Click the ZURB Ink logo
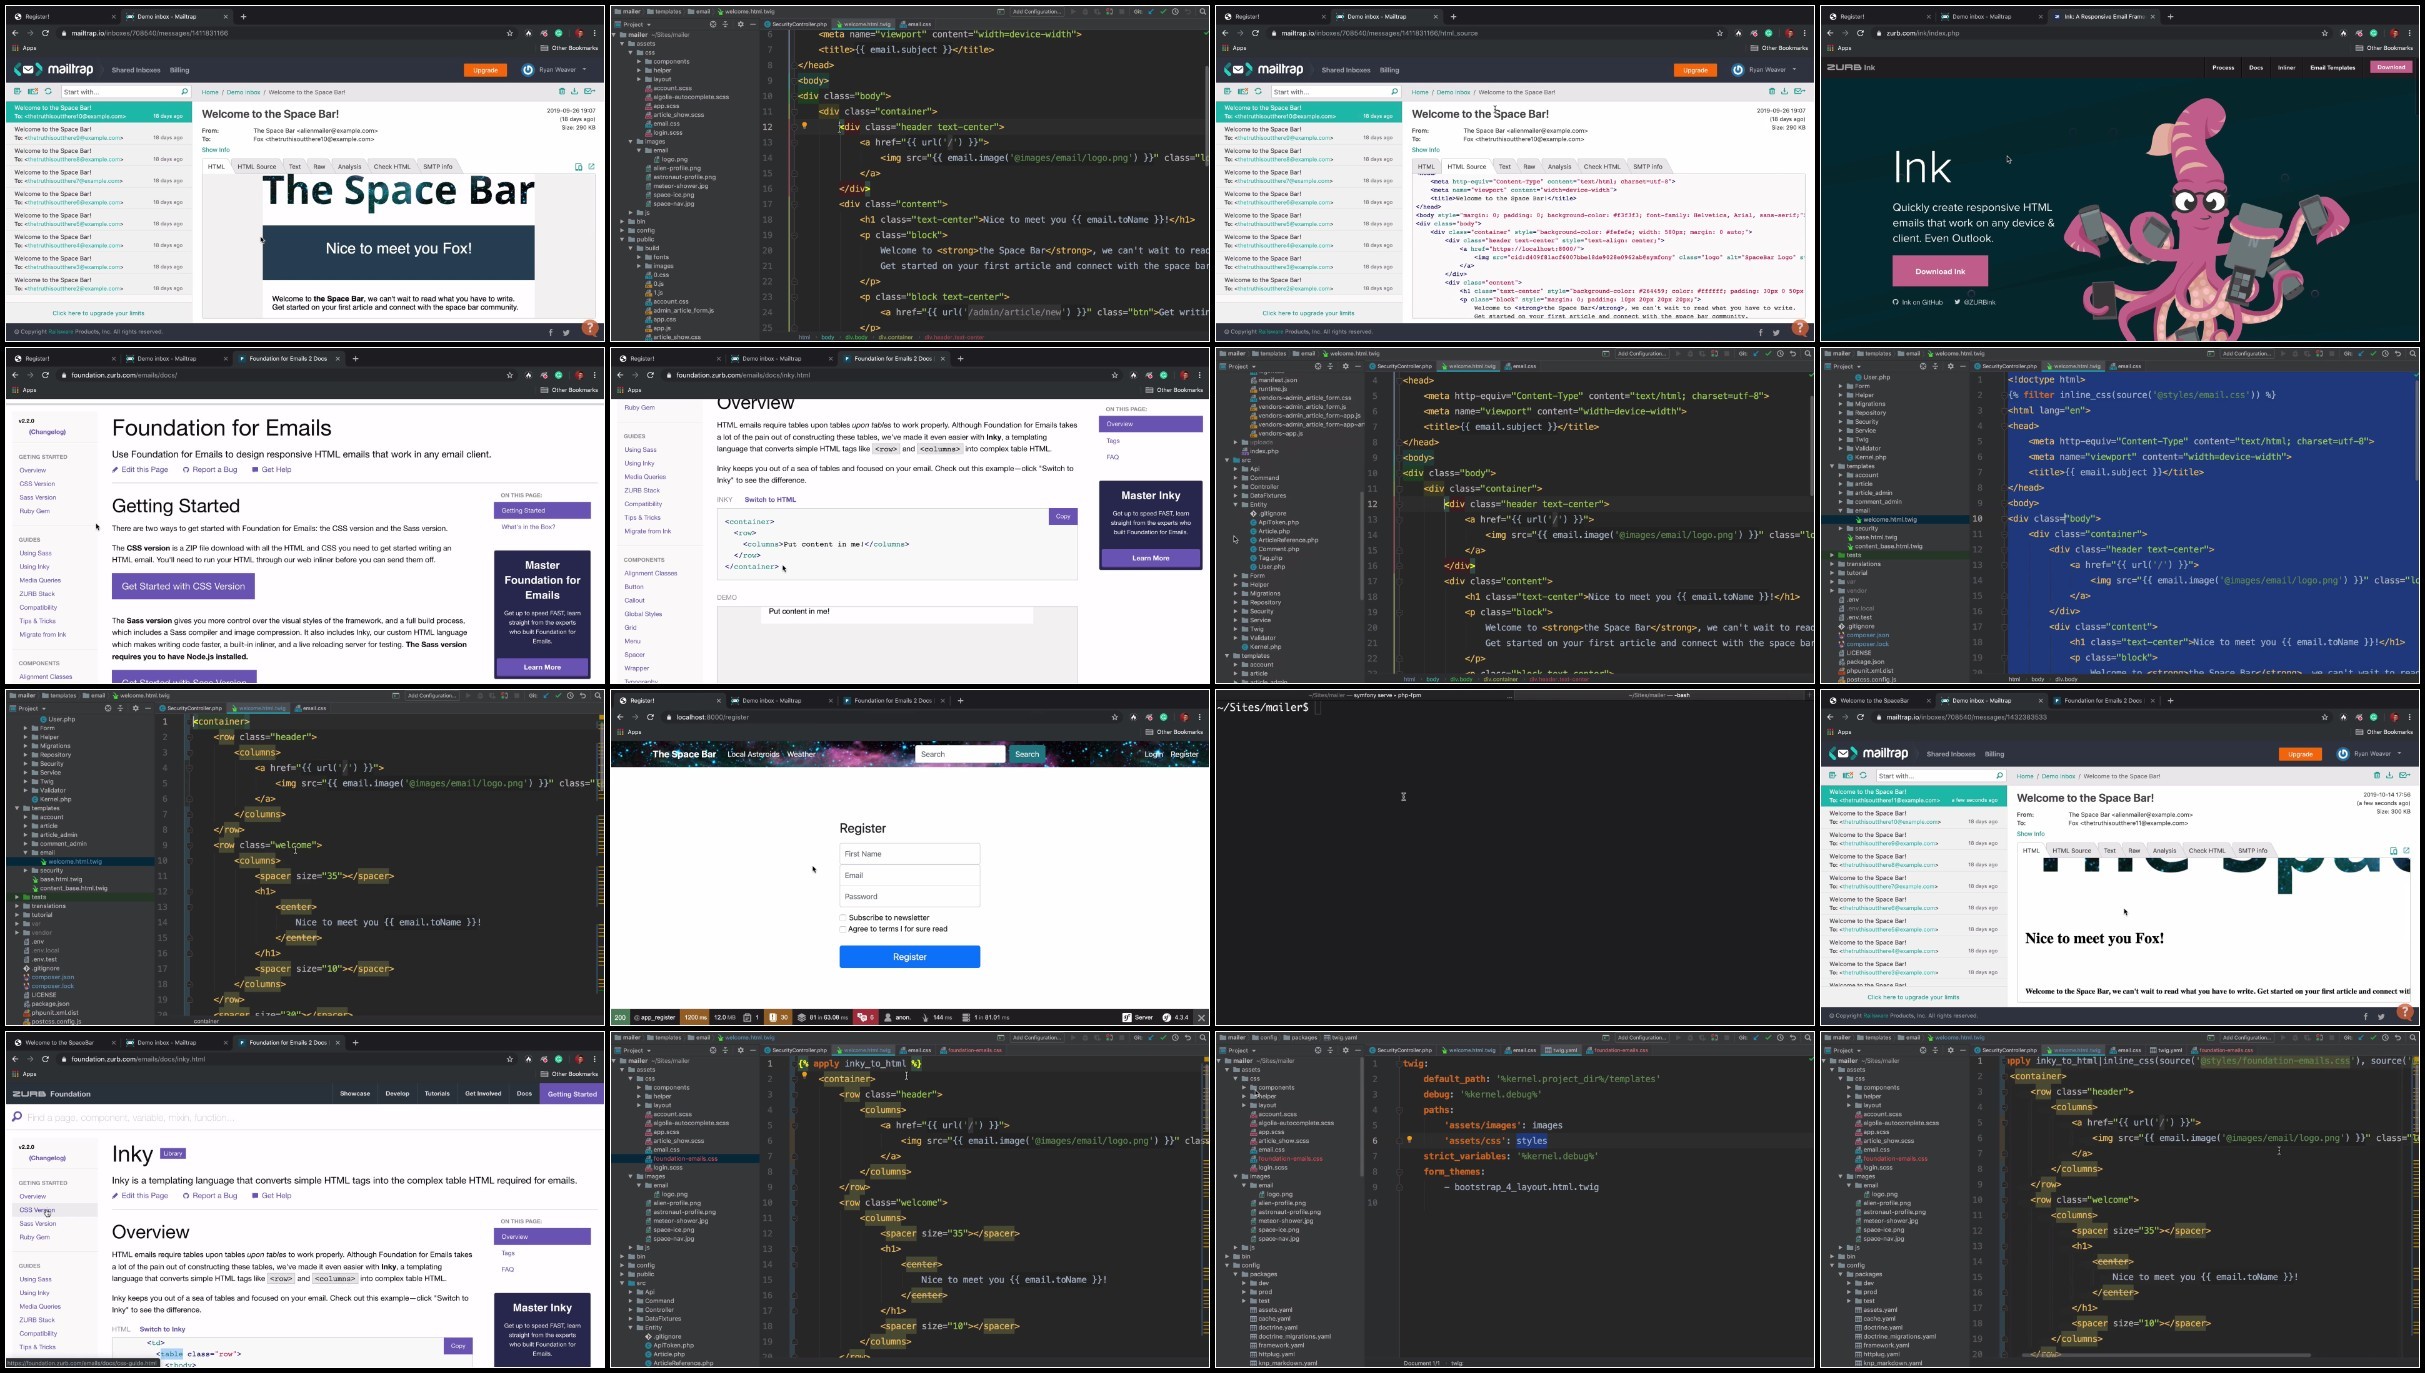 pyautogui.click(x=1850, y=68)
